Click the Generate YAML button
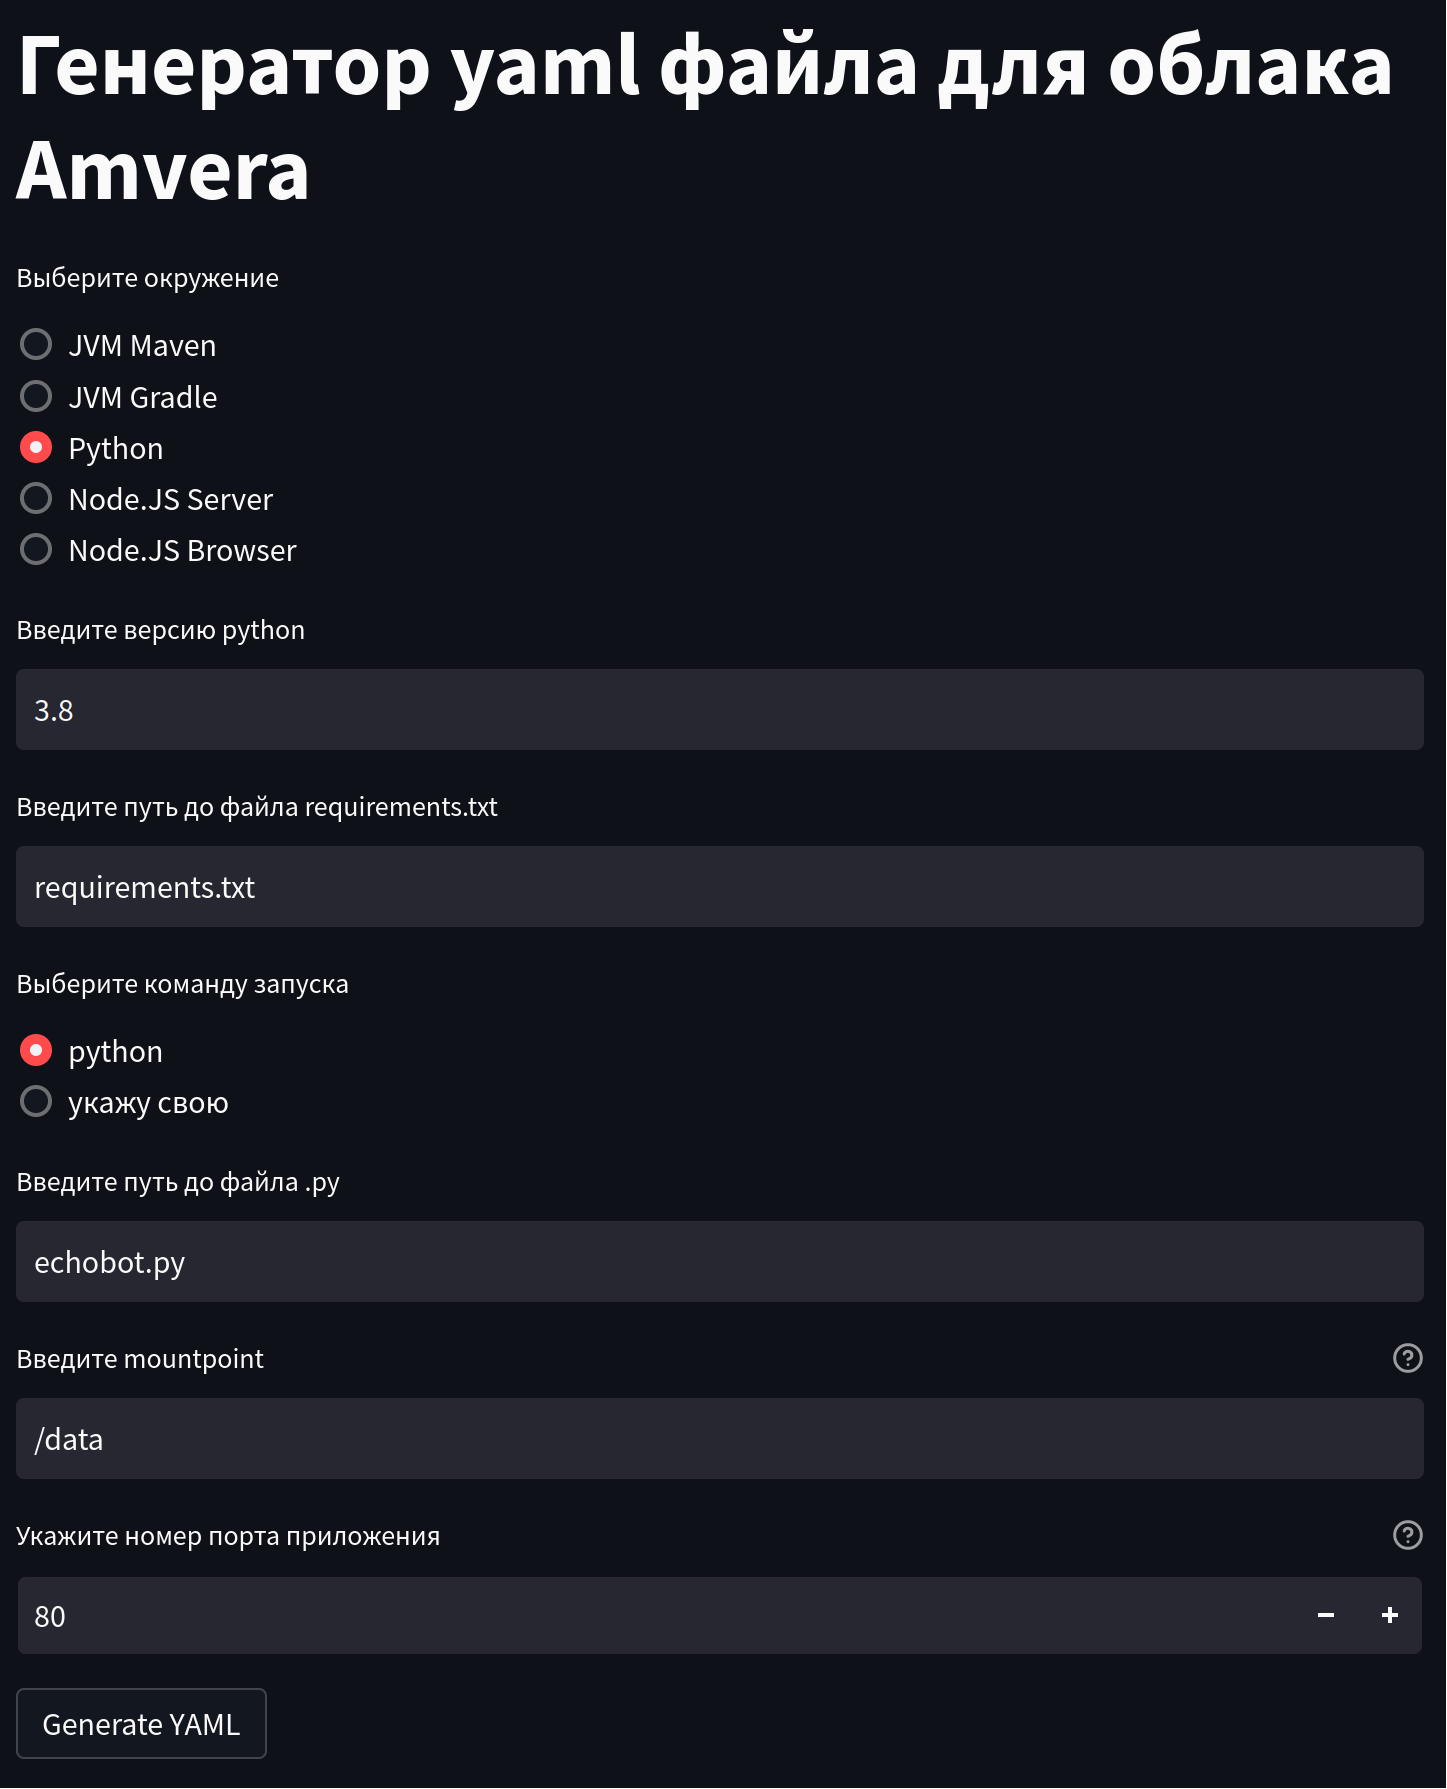The width and height of the screenshot is (1447, 1789). coord(141,1724)
